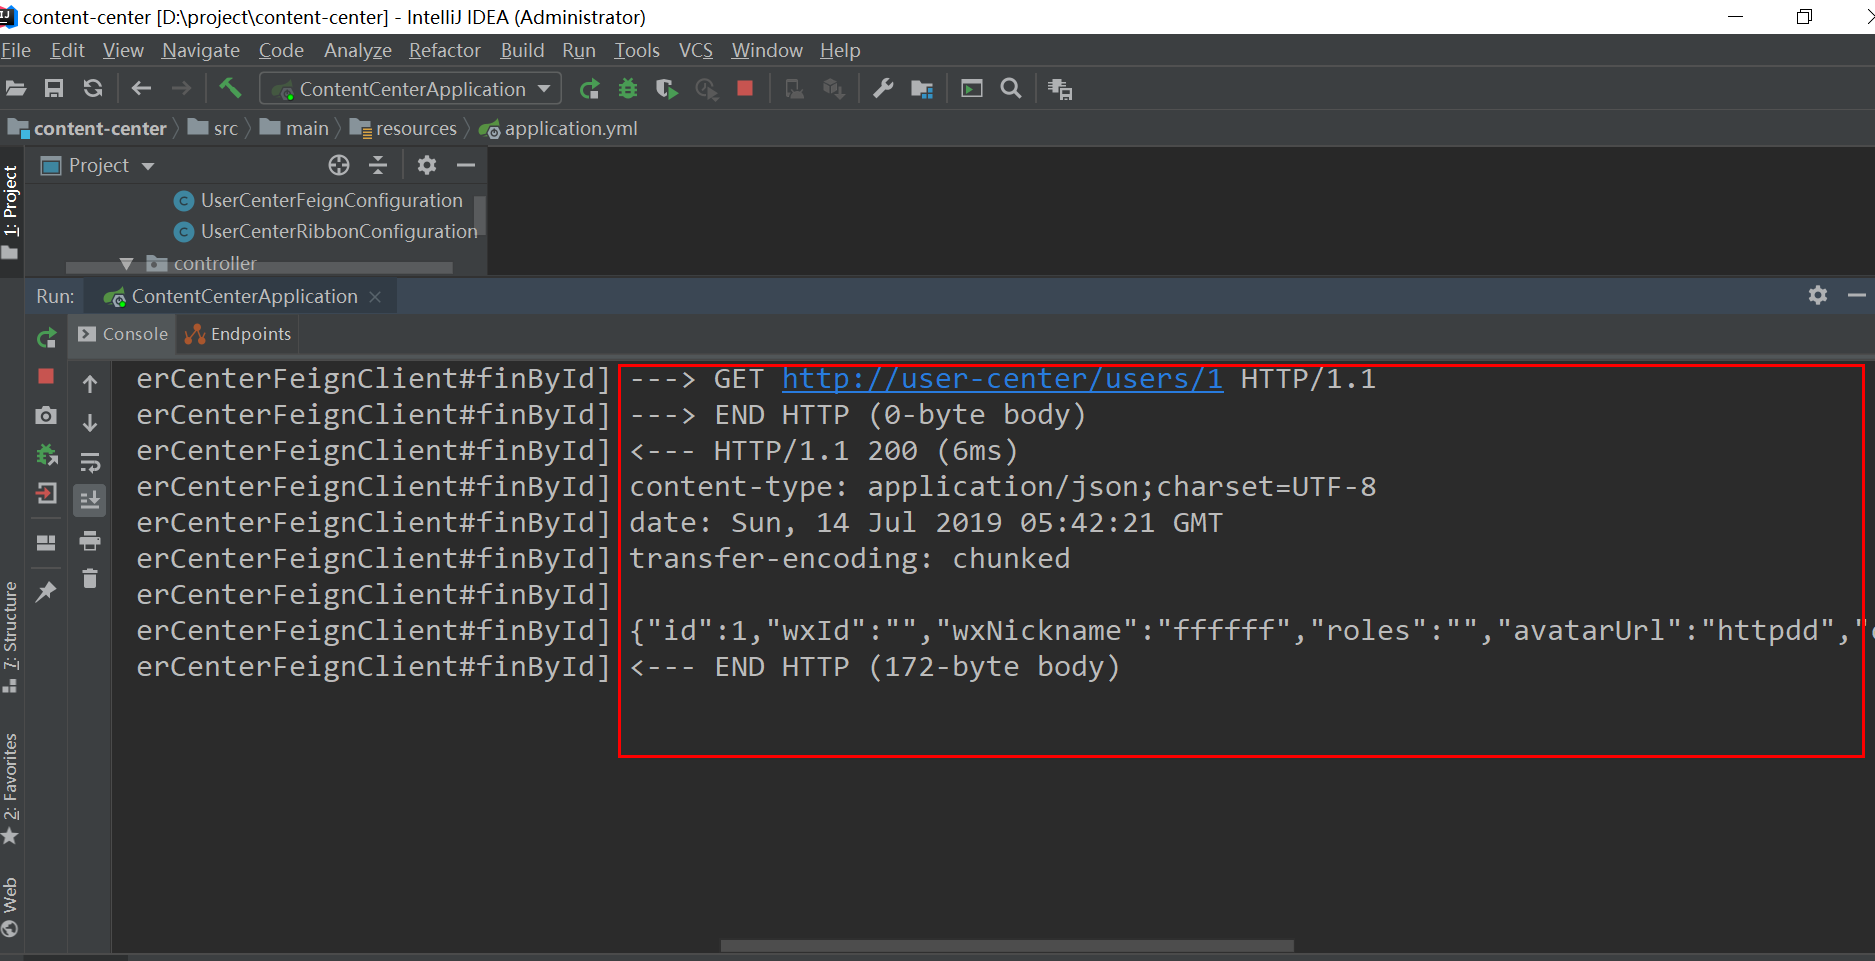The image size is (1875, 961).
Task: Click the Synchronize refresh toolbar icon
Action: [93, 89]
